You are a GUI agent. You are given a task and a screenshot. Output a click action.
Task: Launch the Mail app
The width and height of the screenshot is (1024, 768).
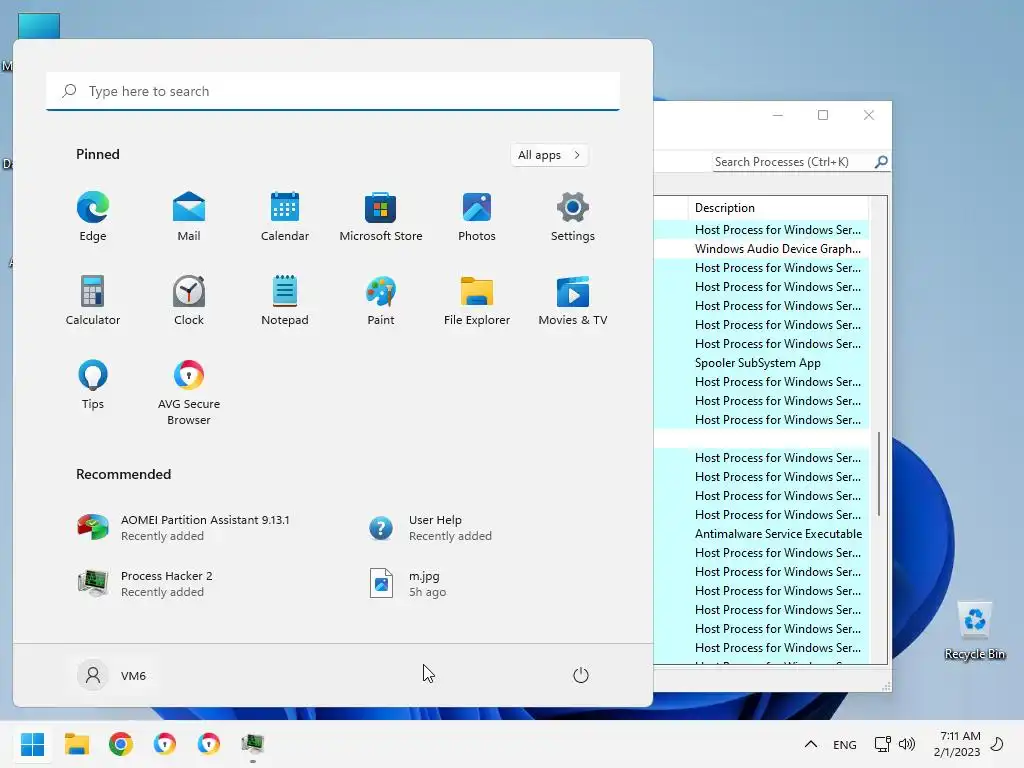(189, 216)
